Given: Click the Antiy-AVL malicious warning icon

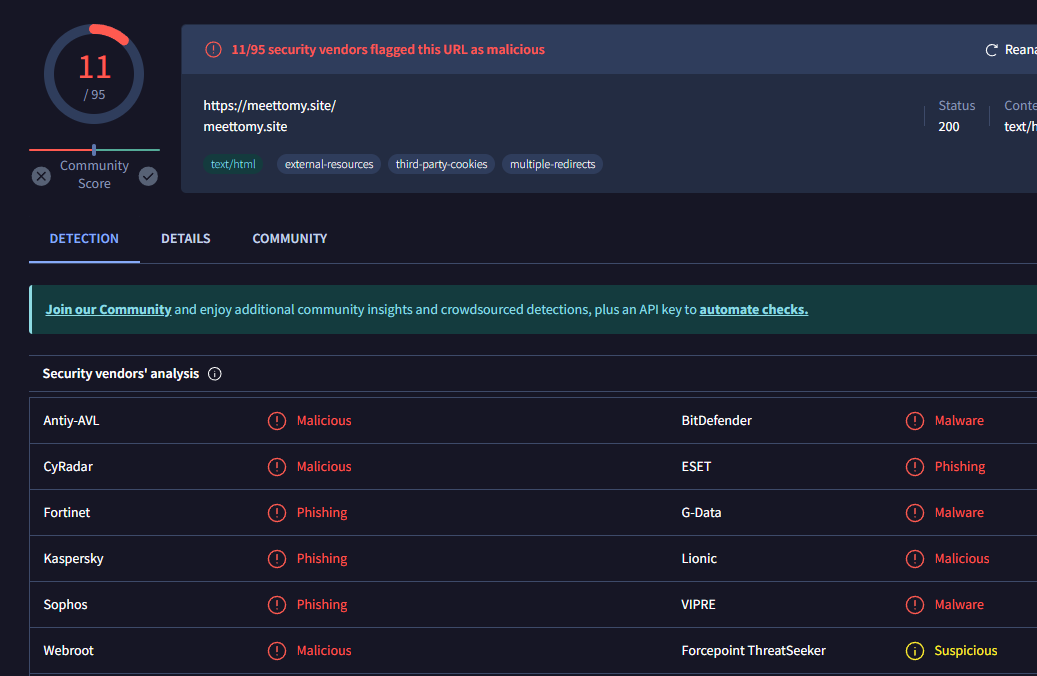Looking at the screenshot, I should pos(276,421).
